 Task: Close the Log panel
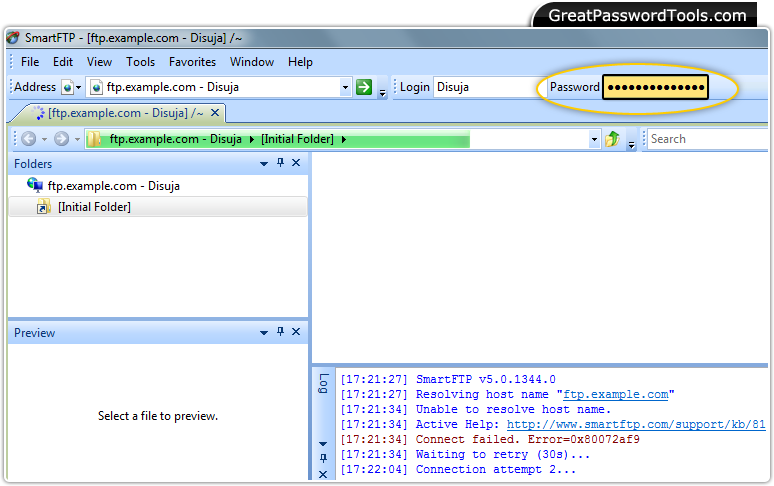[323, 474]
